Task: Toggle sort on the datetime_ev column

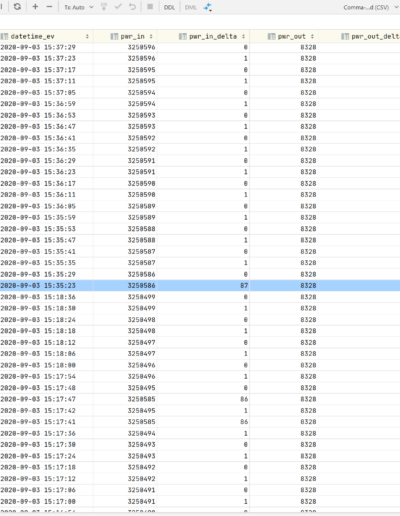Action: (87, 36)
